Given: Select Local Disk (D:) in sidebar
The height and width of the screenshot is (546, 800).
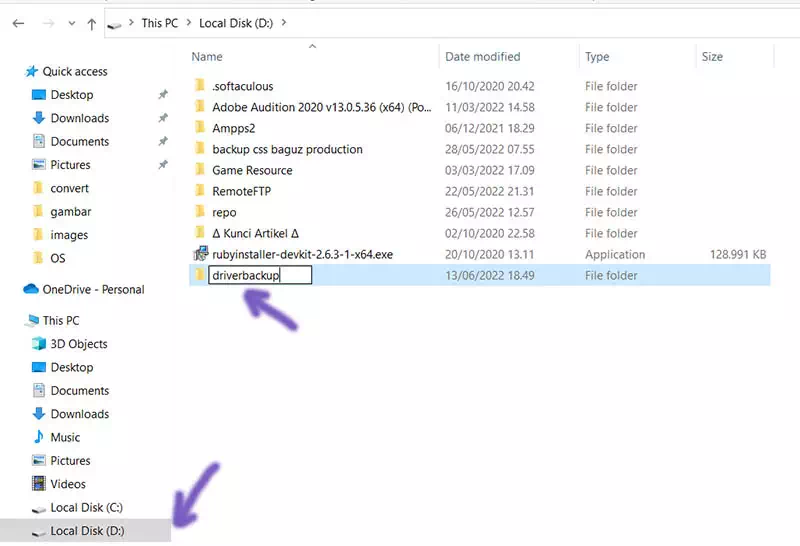Looking at the screenshot, I should (x=87, y=531).
